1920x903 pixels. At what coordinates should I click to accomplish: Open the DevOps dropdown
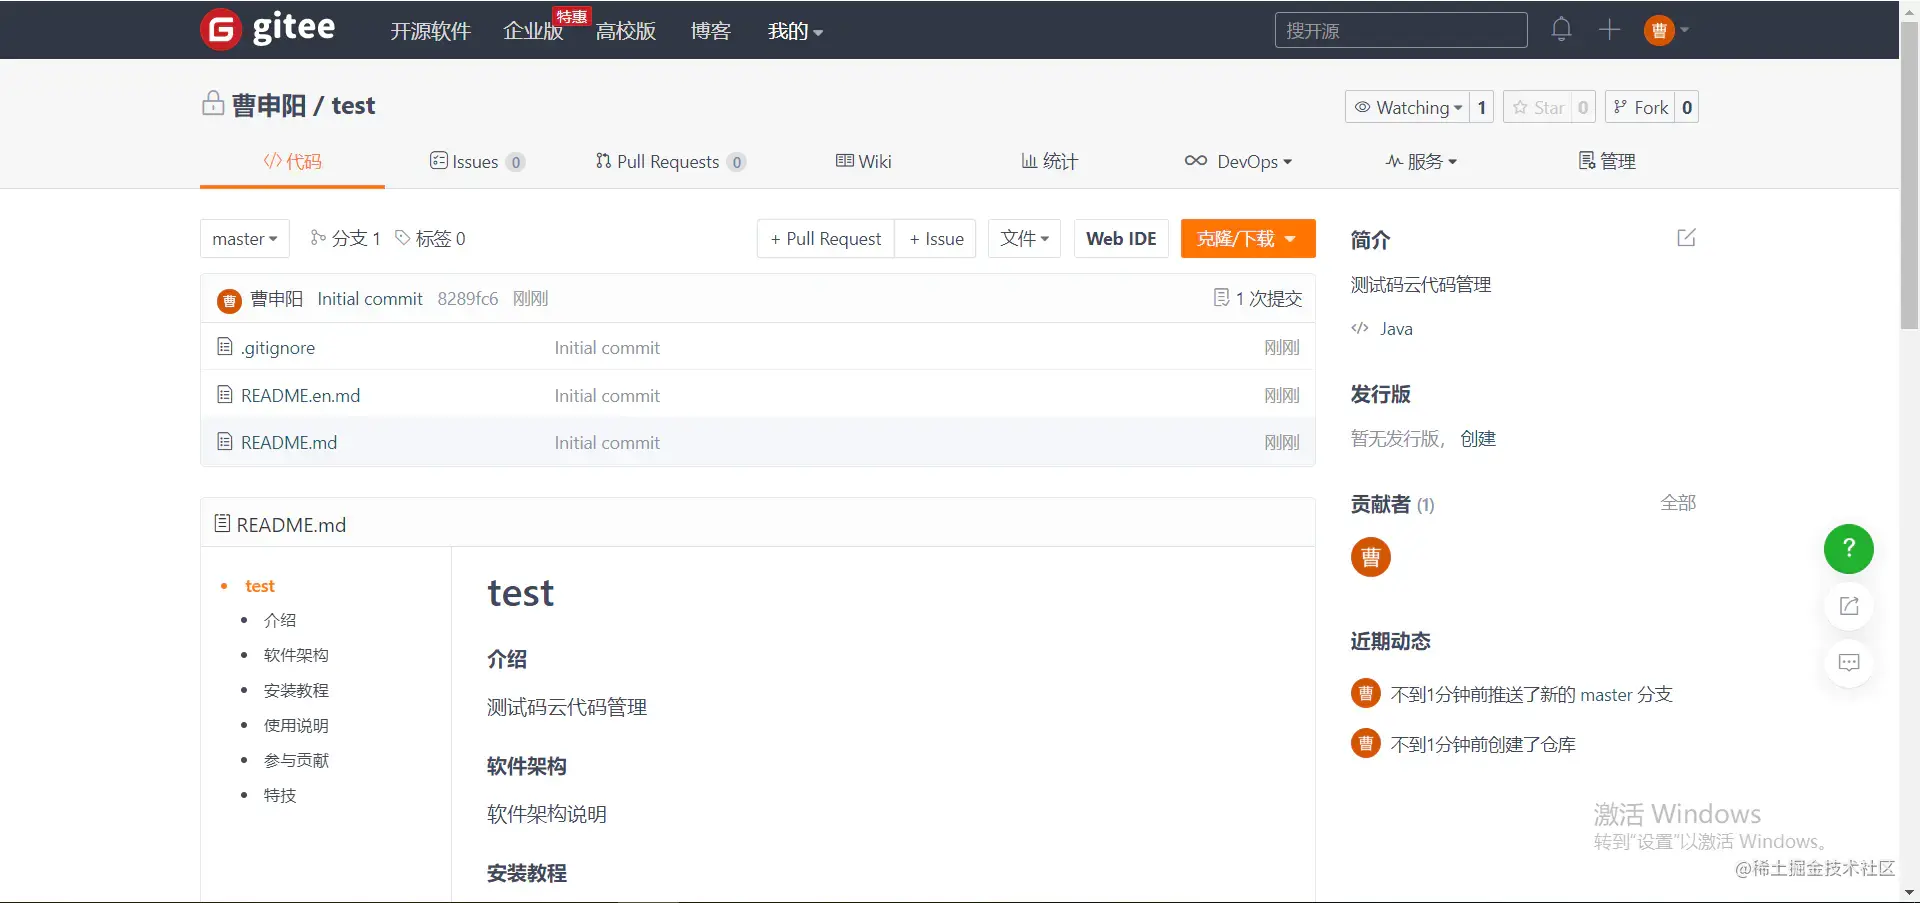(1238, 162)
